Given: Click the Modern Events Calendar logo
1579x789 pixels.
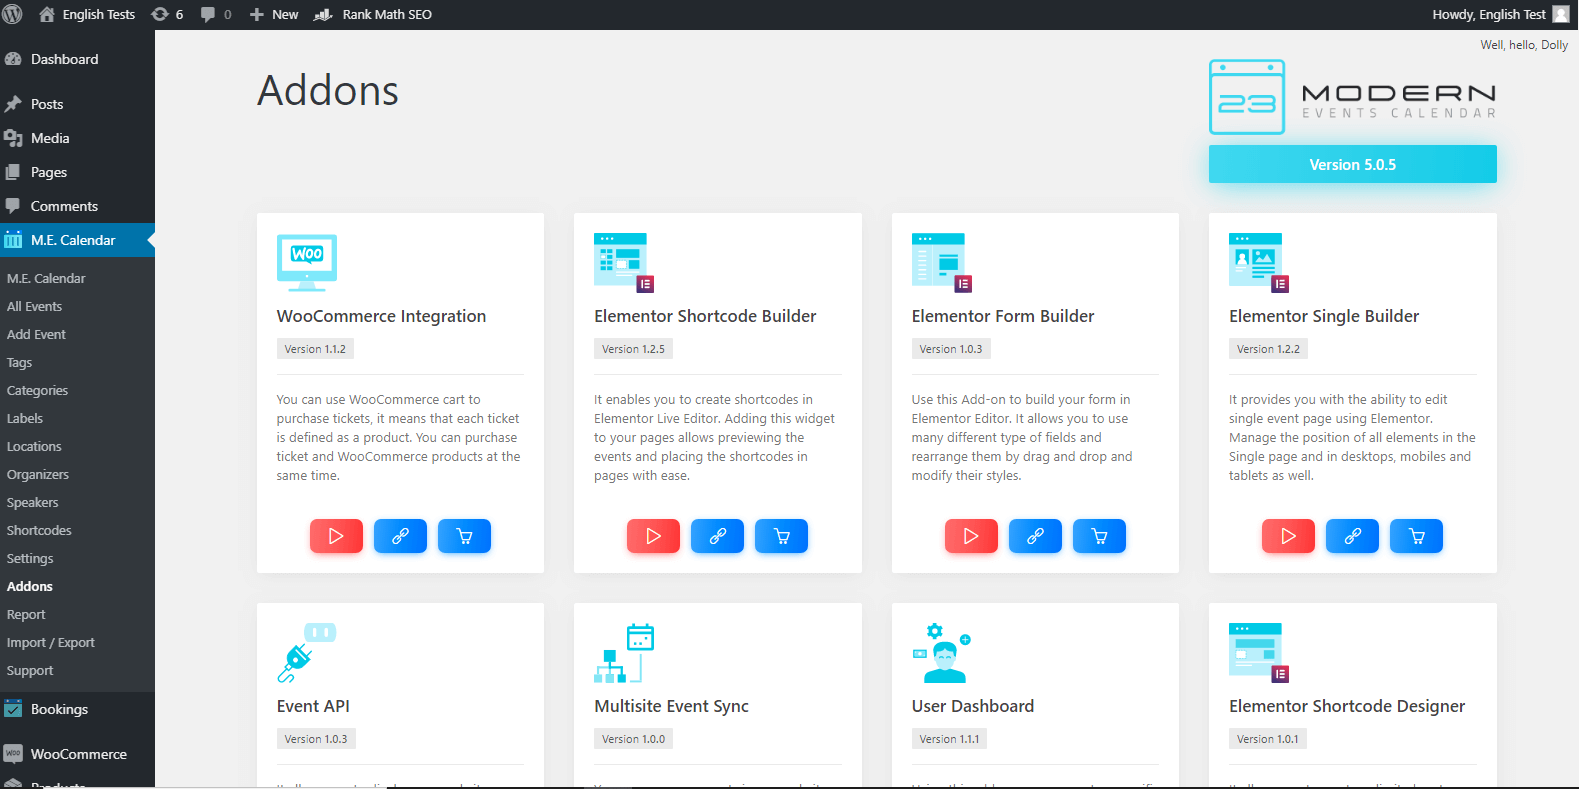Looking at the screenshot, I should (x=1352, y=97).
